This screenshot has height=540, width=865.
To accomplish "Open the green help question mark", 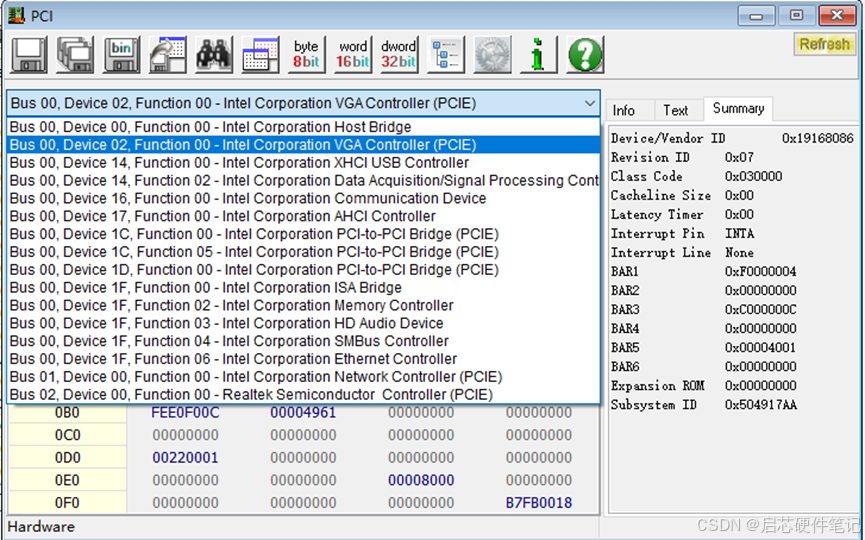I will click(x=585, y=55).
